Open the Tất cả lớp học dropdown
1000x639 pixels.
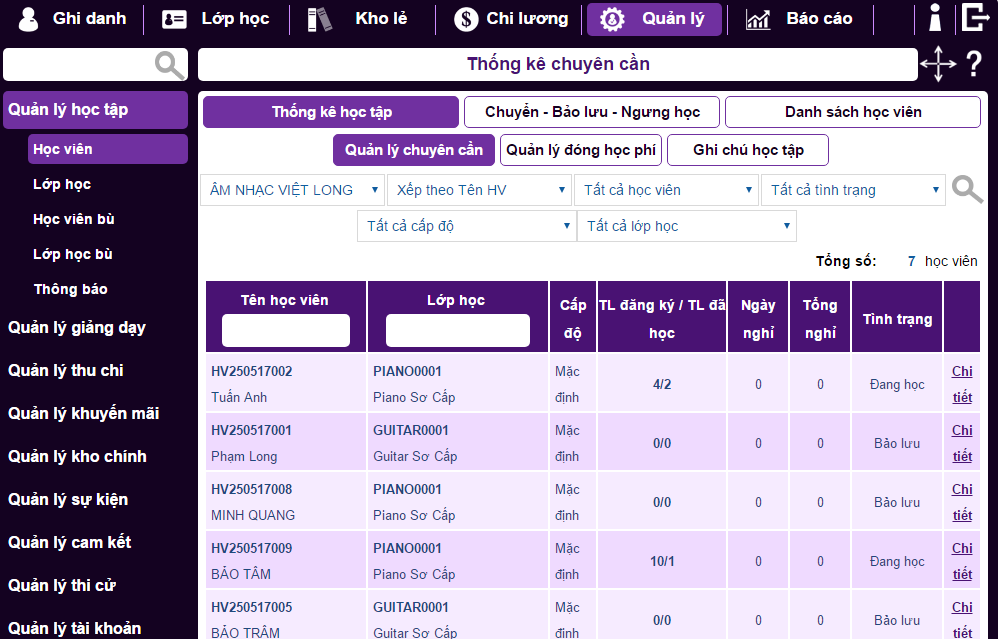pos(686,226)
